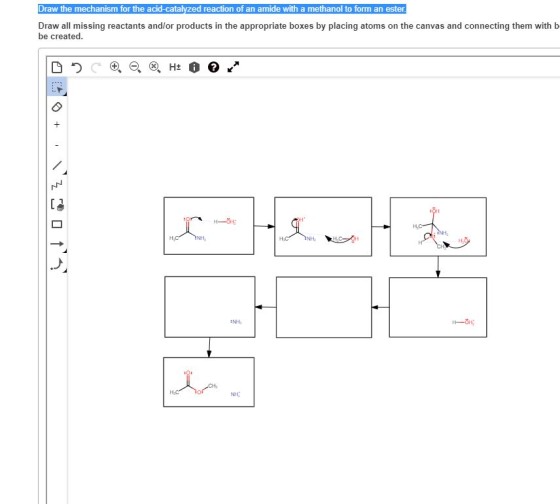This screenshot has height=504, width=560.
Task: Select the rectangle shape tool
Action: click(x=57, y=224)
